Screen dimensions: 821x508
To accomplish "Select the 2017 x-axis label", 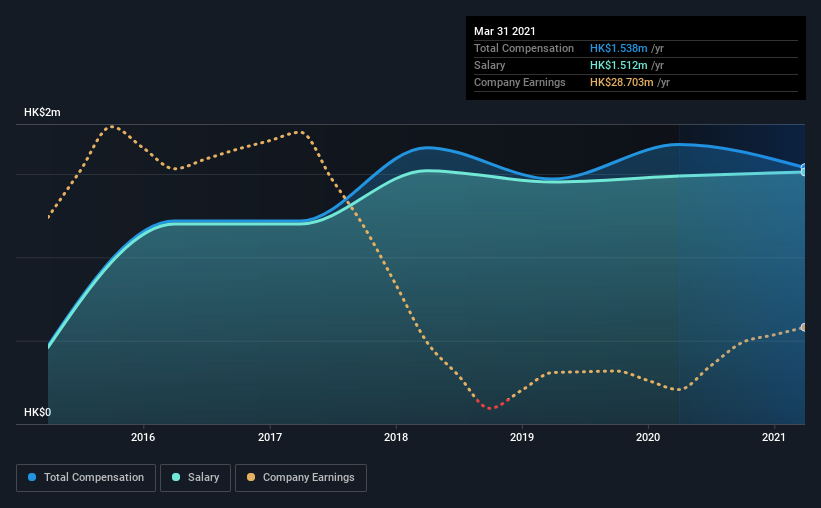I will tap(270, 437).
